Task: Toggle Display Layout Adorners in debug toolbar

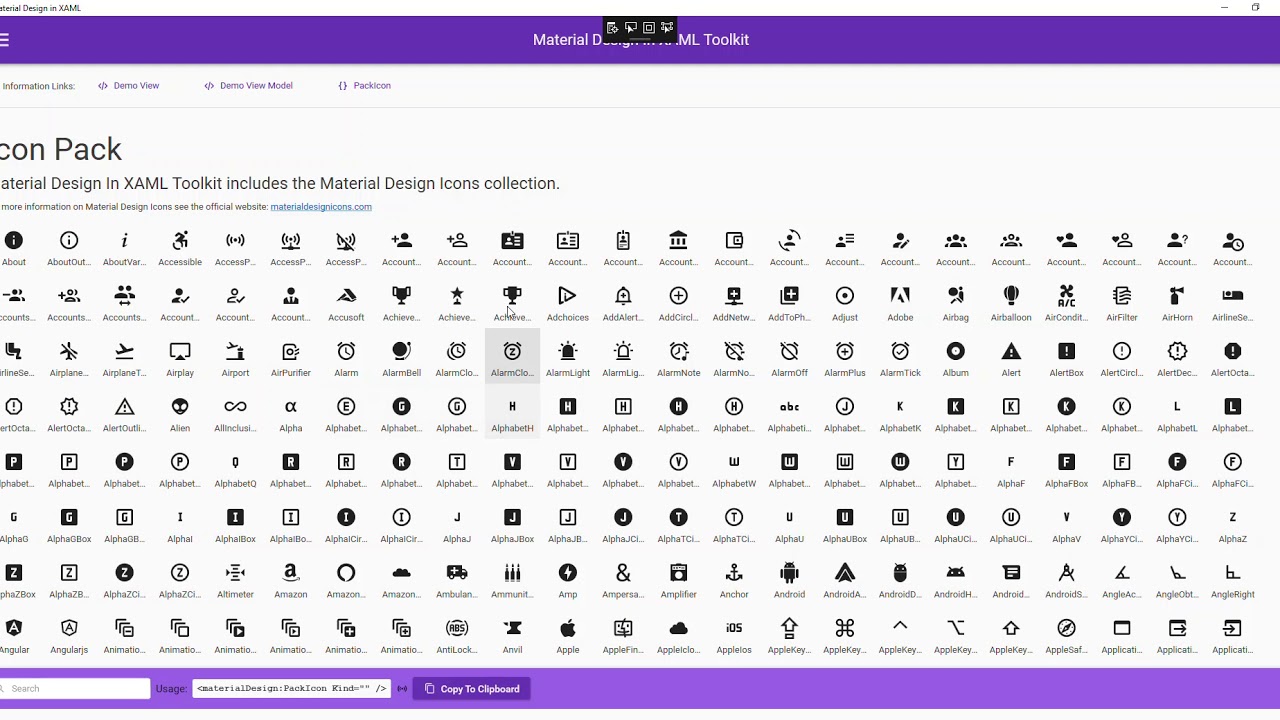Action: (x=648, y=28)
